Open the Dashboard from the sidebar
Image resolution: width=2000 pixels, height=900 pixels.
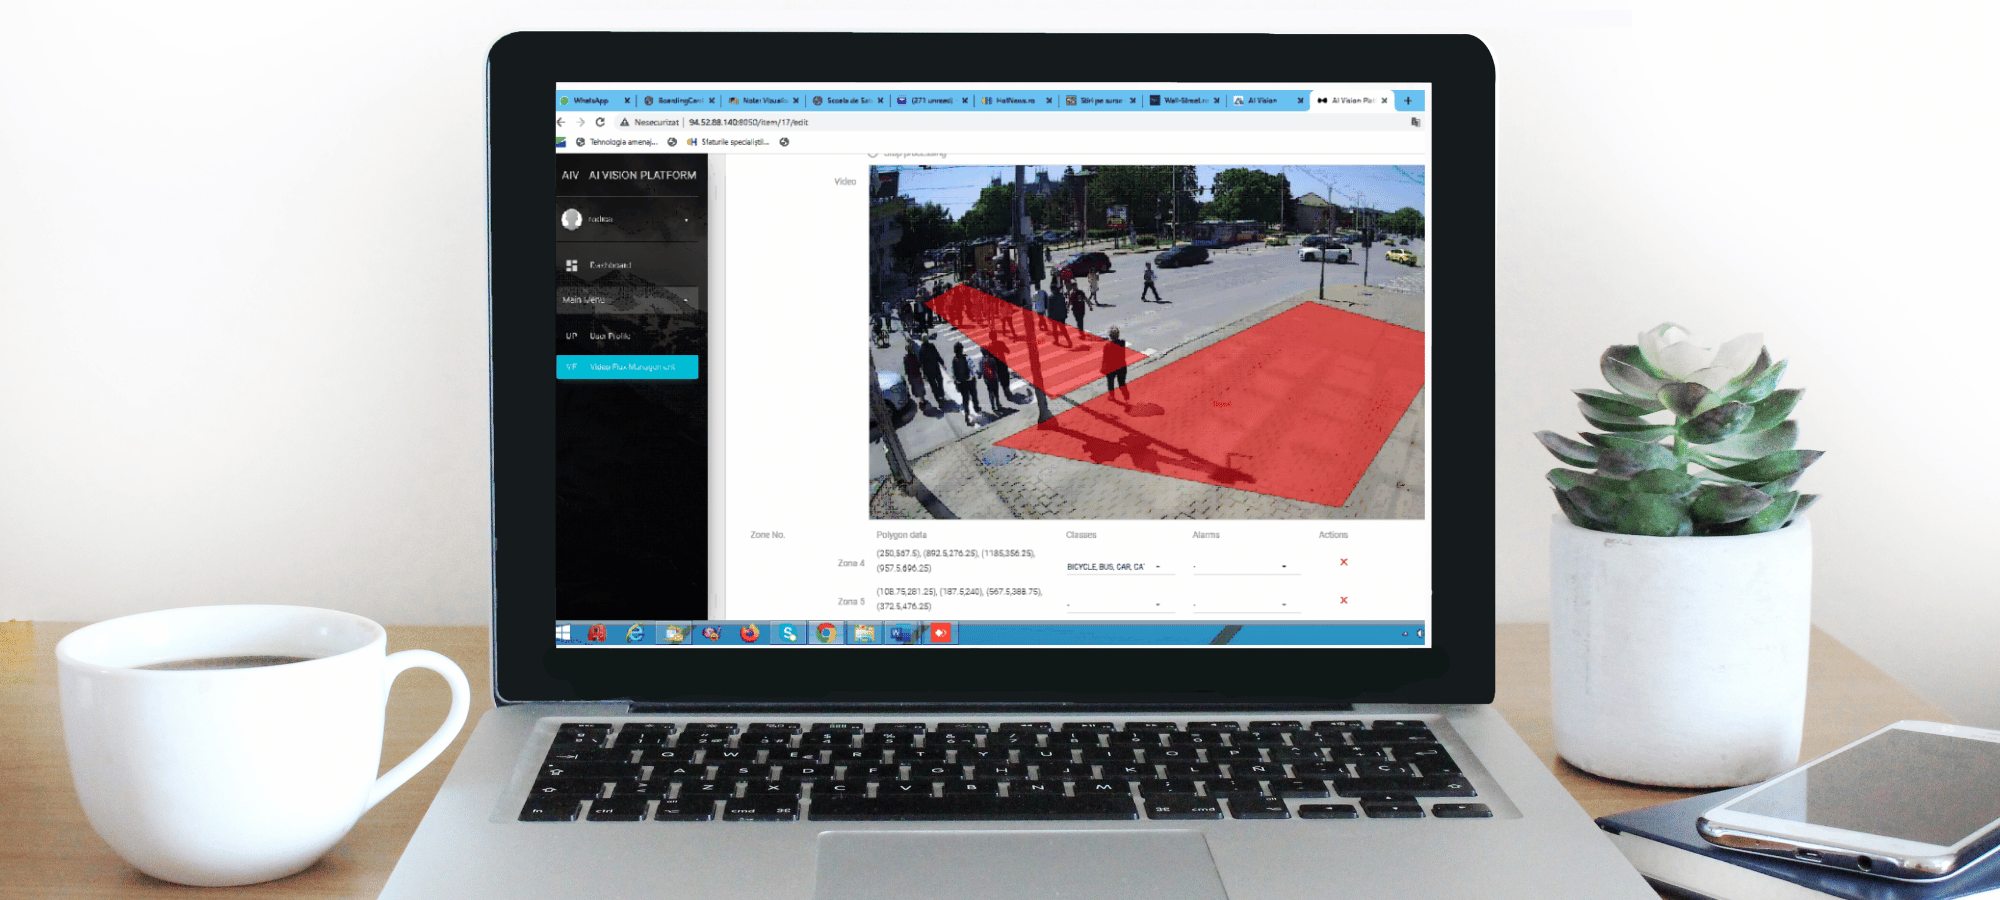coord(610,266)
